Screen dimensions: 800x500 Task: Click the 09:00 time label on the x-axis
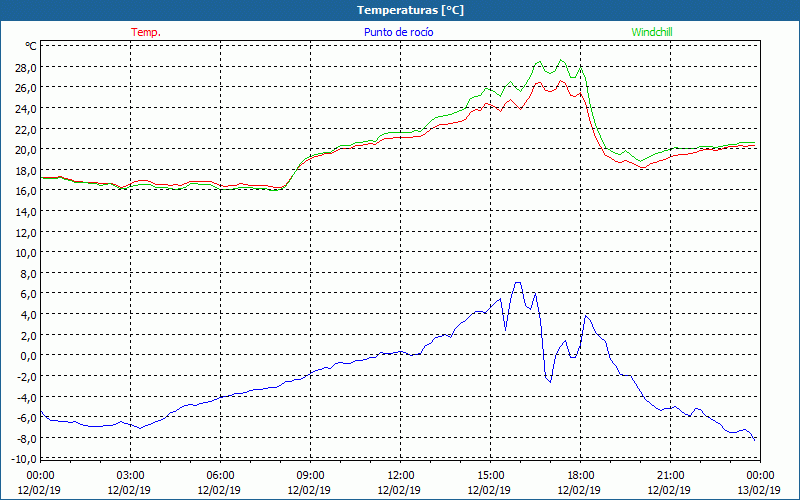click(311, 476)
